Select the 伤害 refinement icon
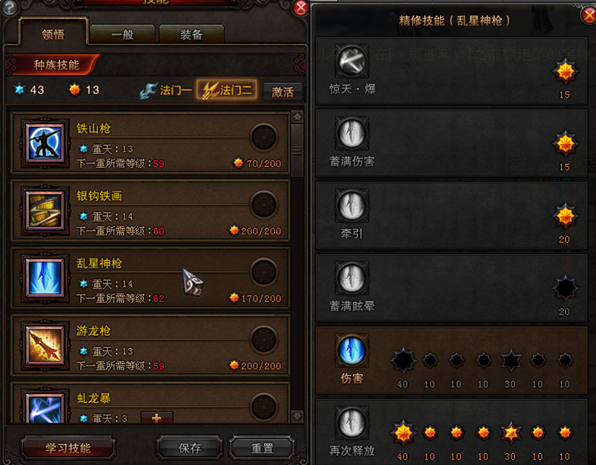The height and width of the screenshot is (465, 596). [352, 350]
